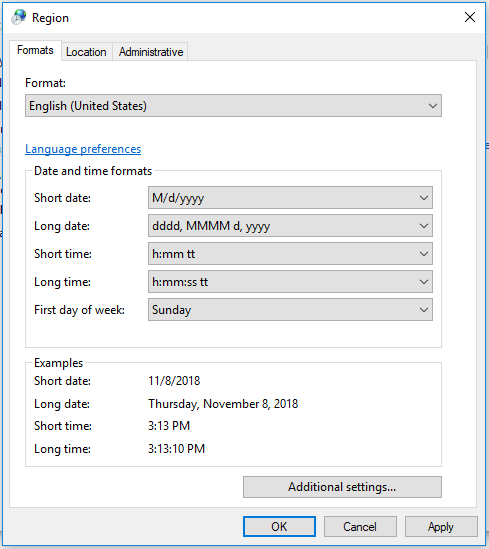Apply changes with the Apply button

441,527
